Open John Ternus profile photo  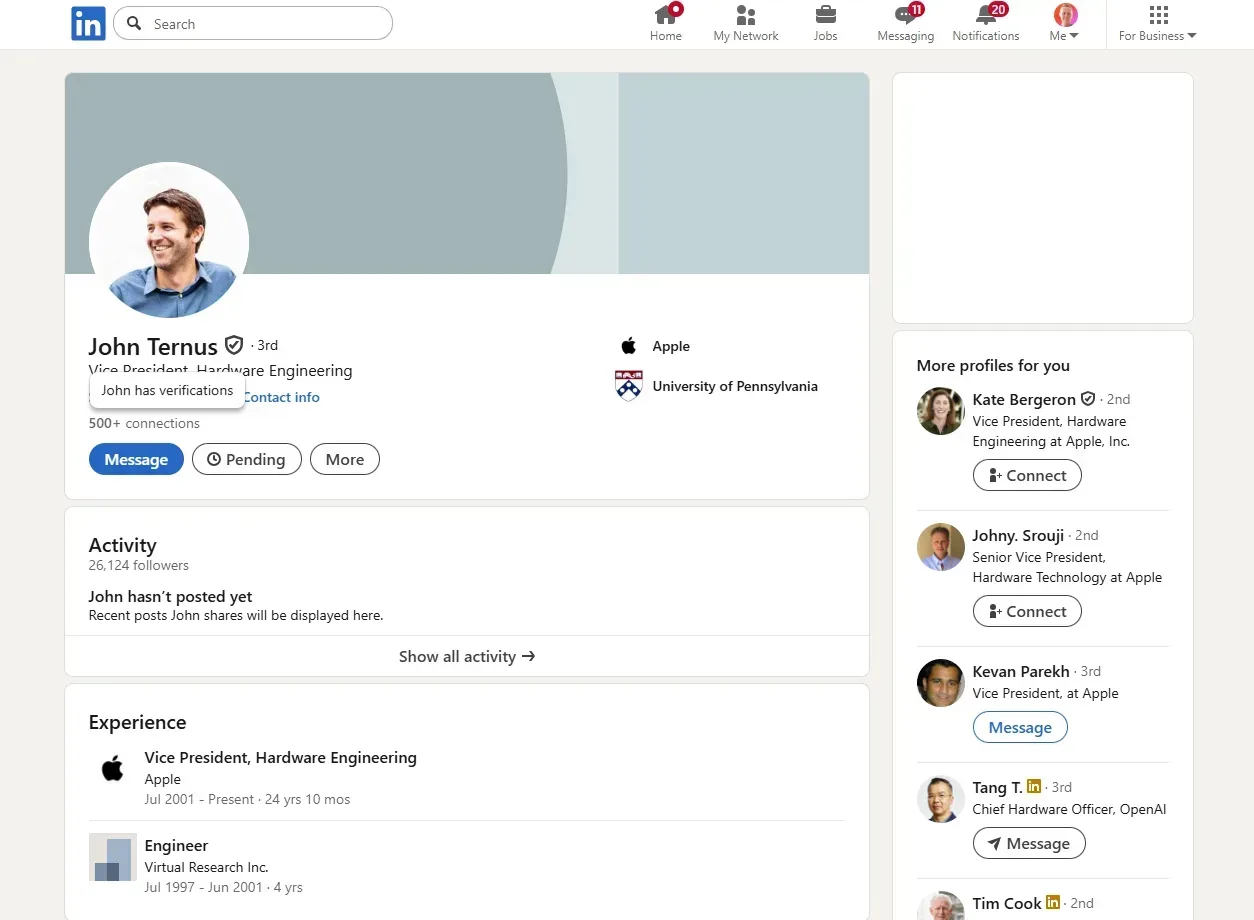[x=169, y=241]
